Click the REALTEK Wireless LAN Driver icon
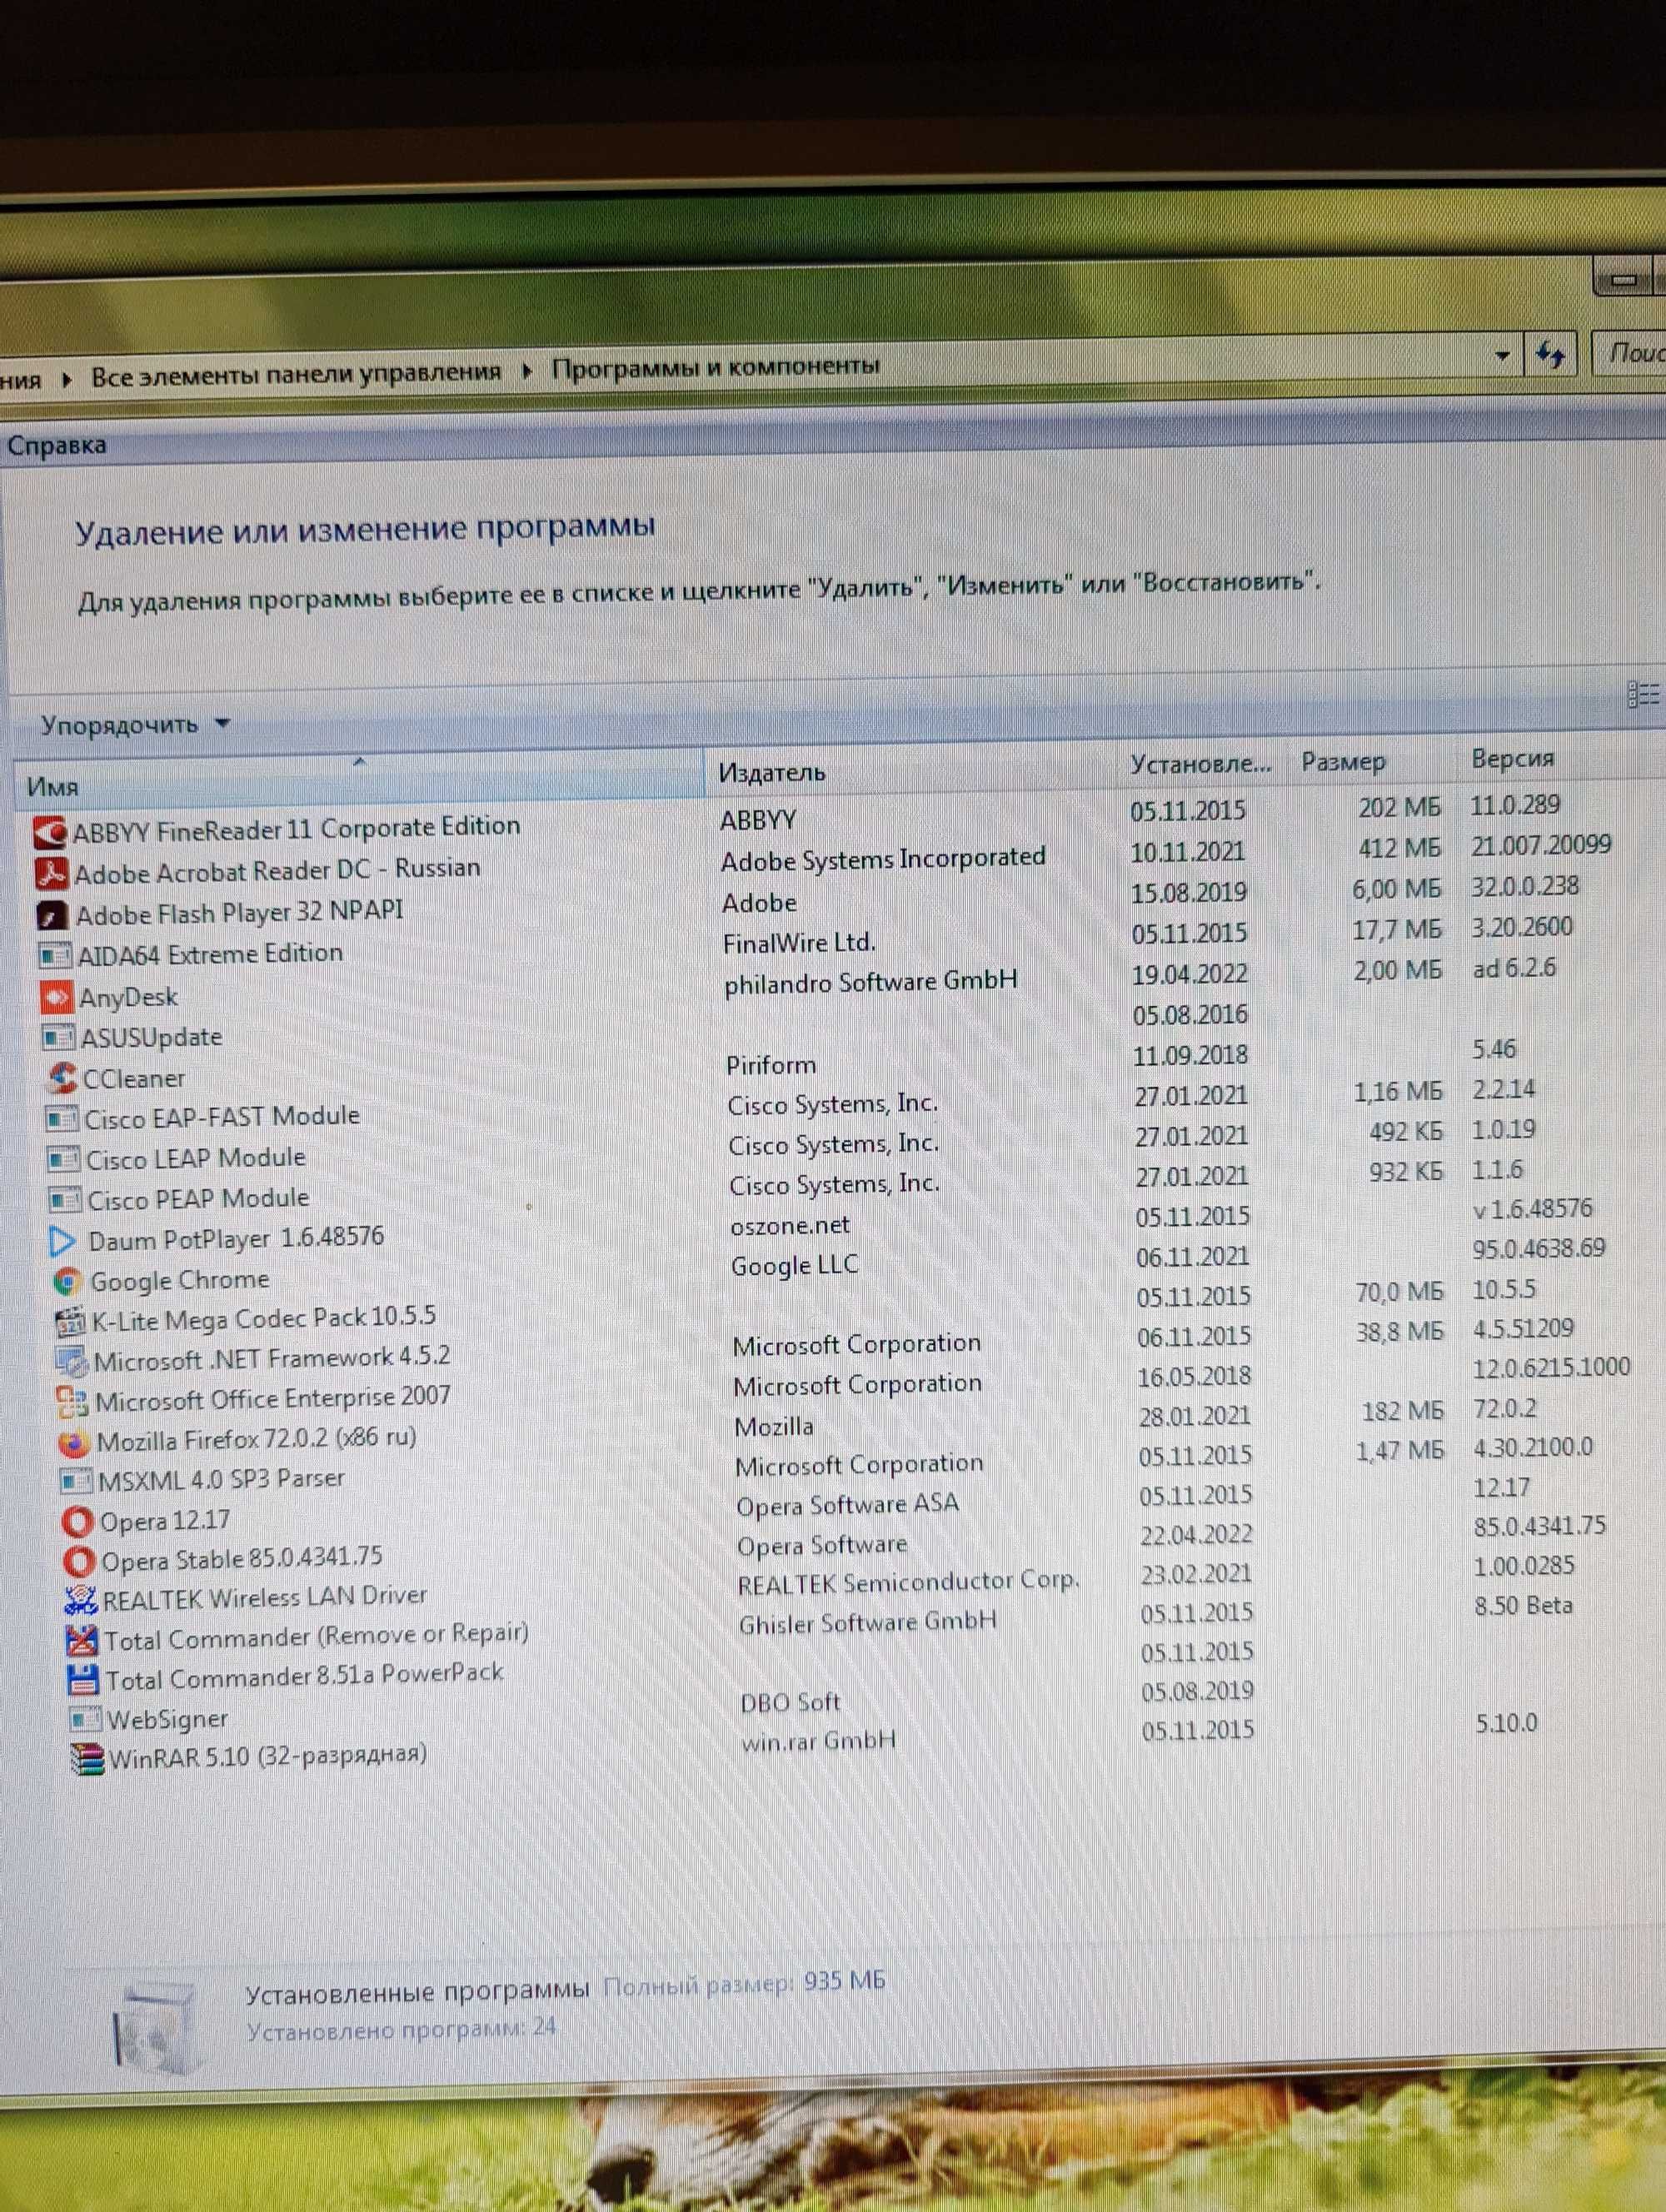 tap(82, 1600)
